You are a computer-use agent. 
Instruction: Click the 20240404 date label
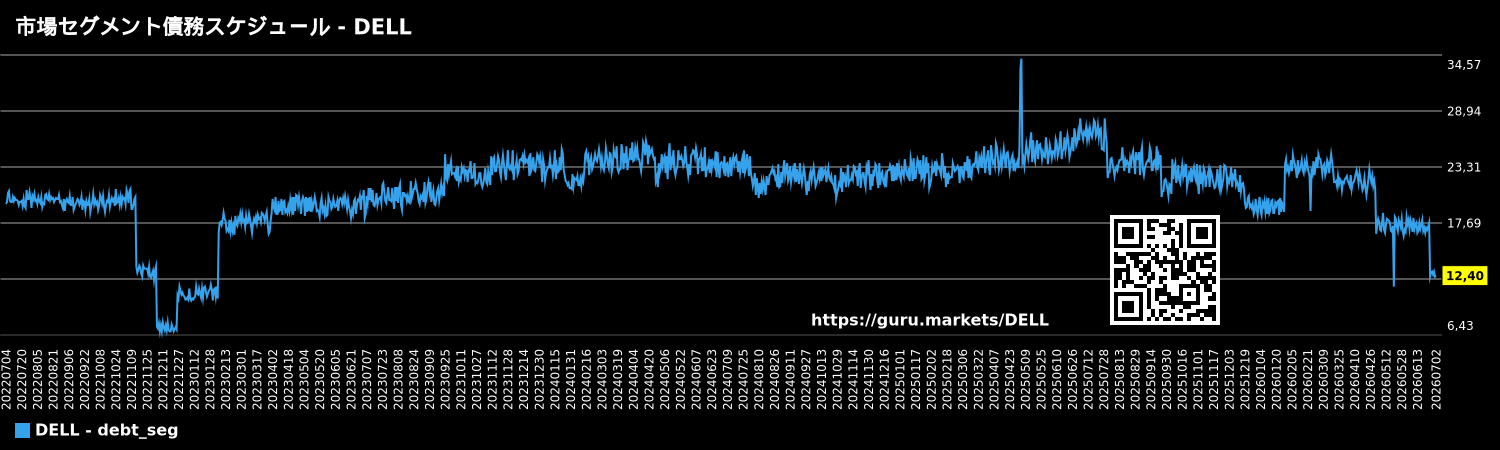[633, 378]
